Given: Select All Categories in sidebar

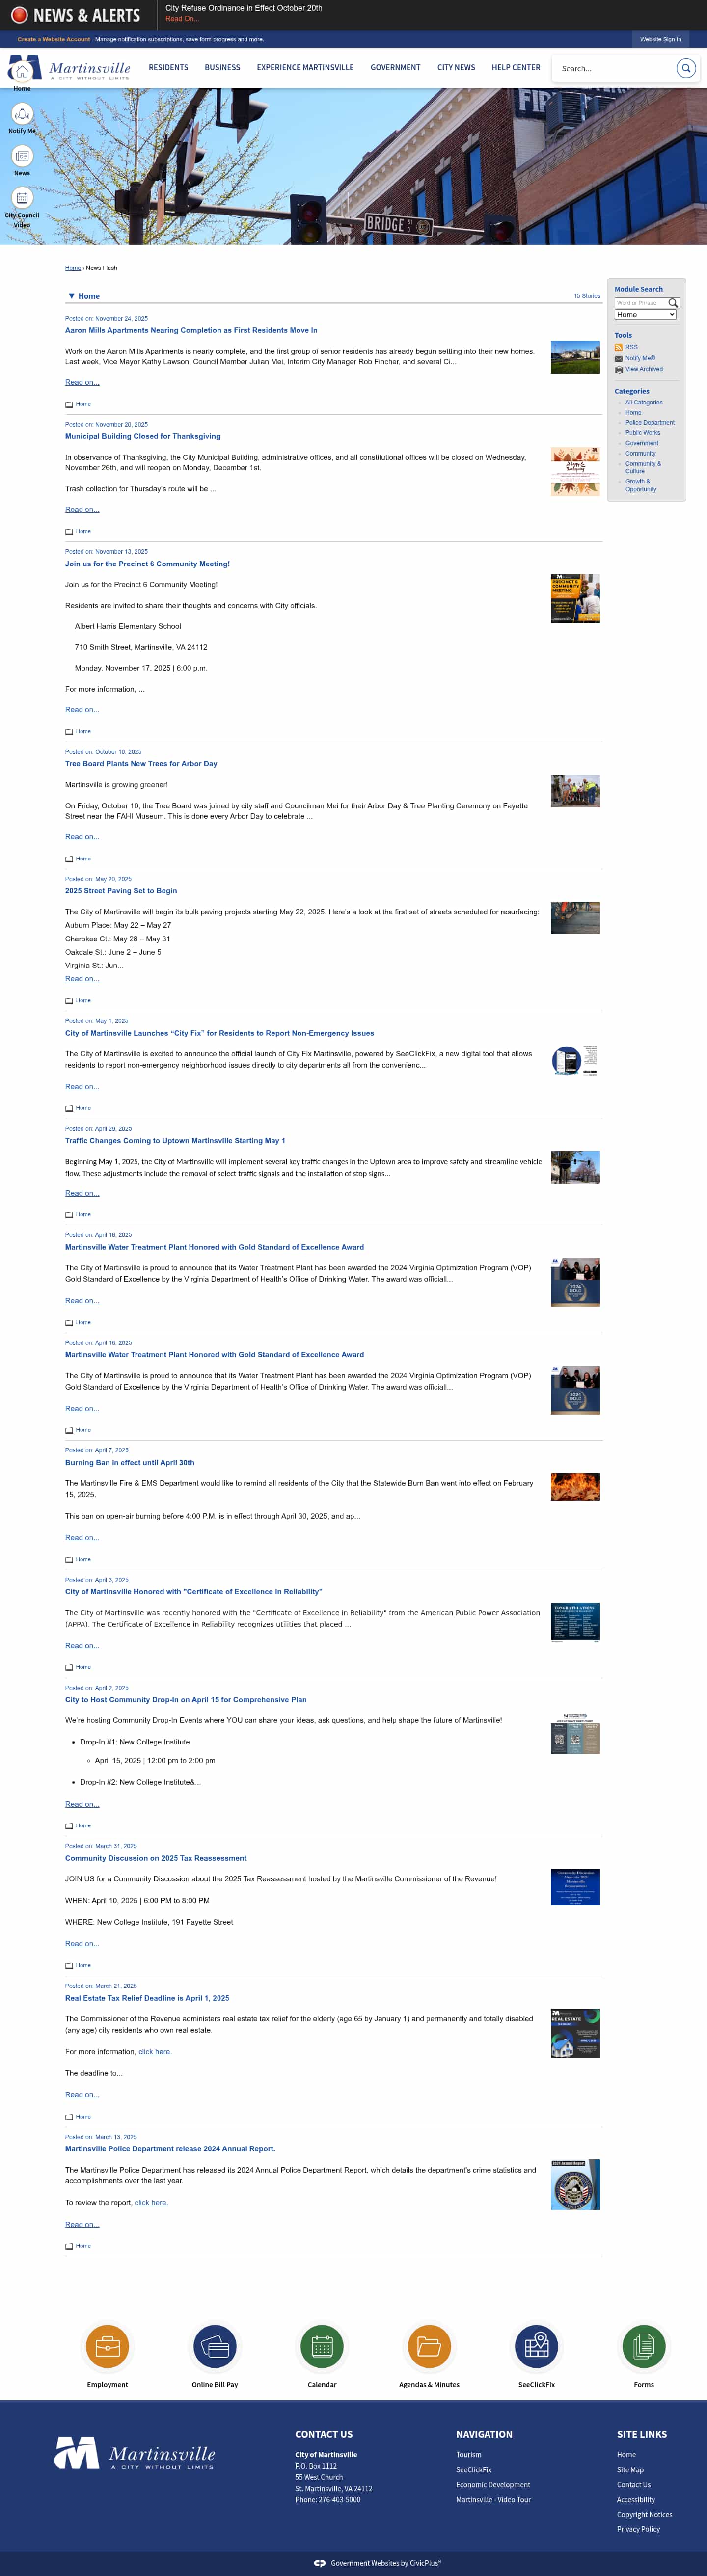Looking at the screenshot, I should click(x=644, y=403).
